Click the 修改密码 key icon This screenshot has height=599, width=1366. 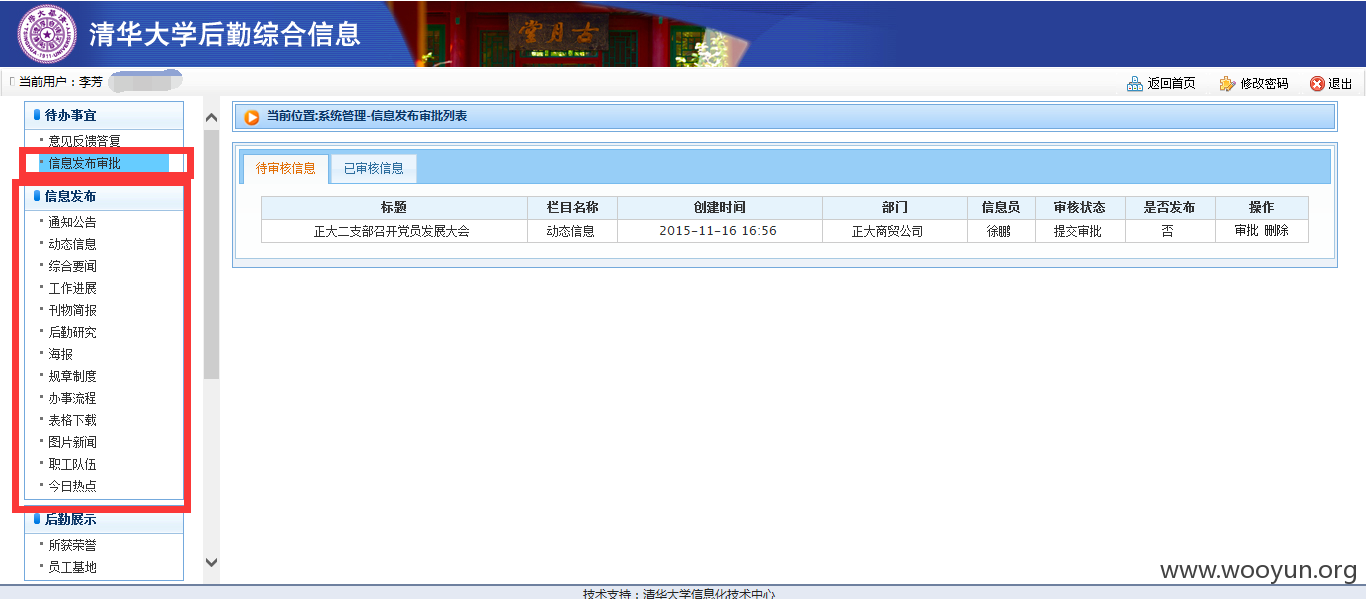1227,84
